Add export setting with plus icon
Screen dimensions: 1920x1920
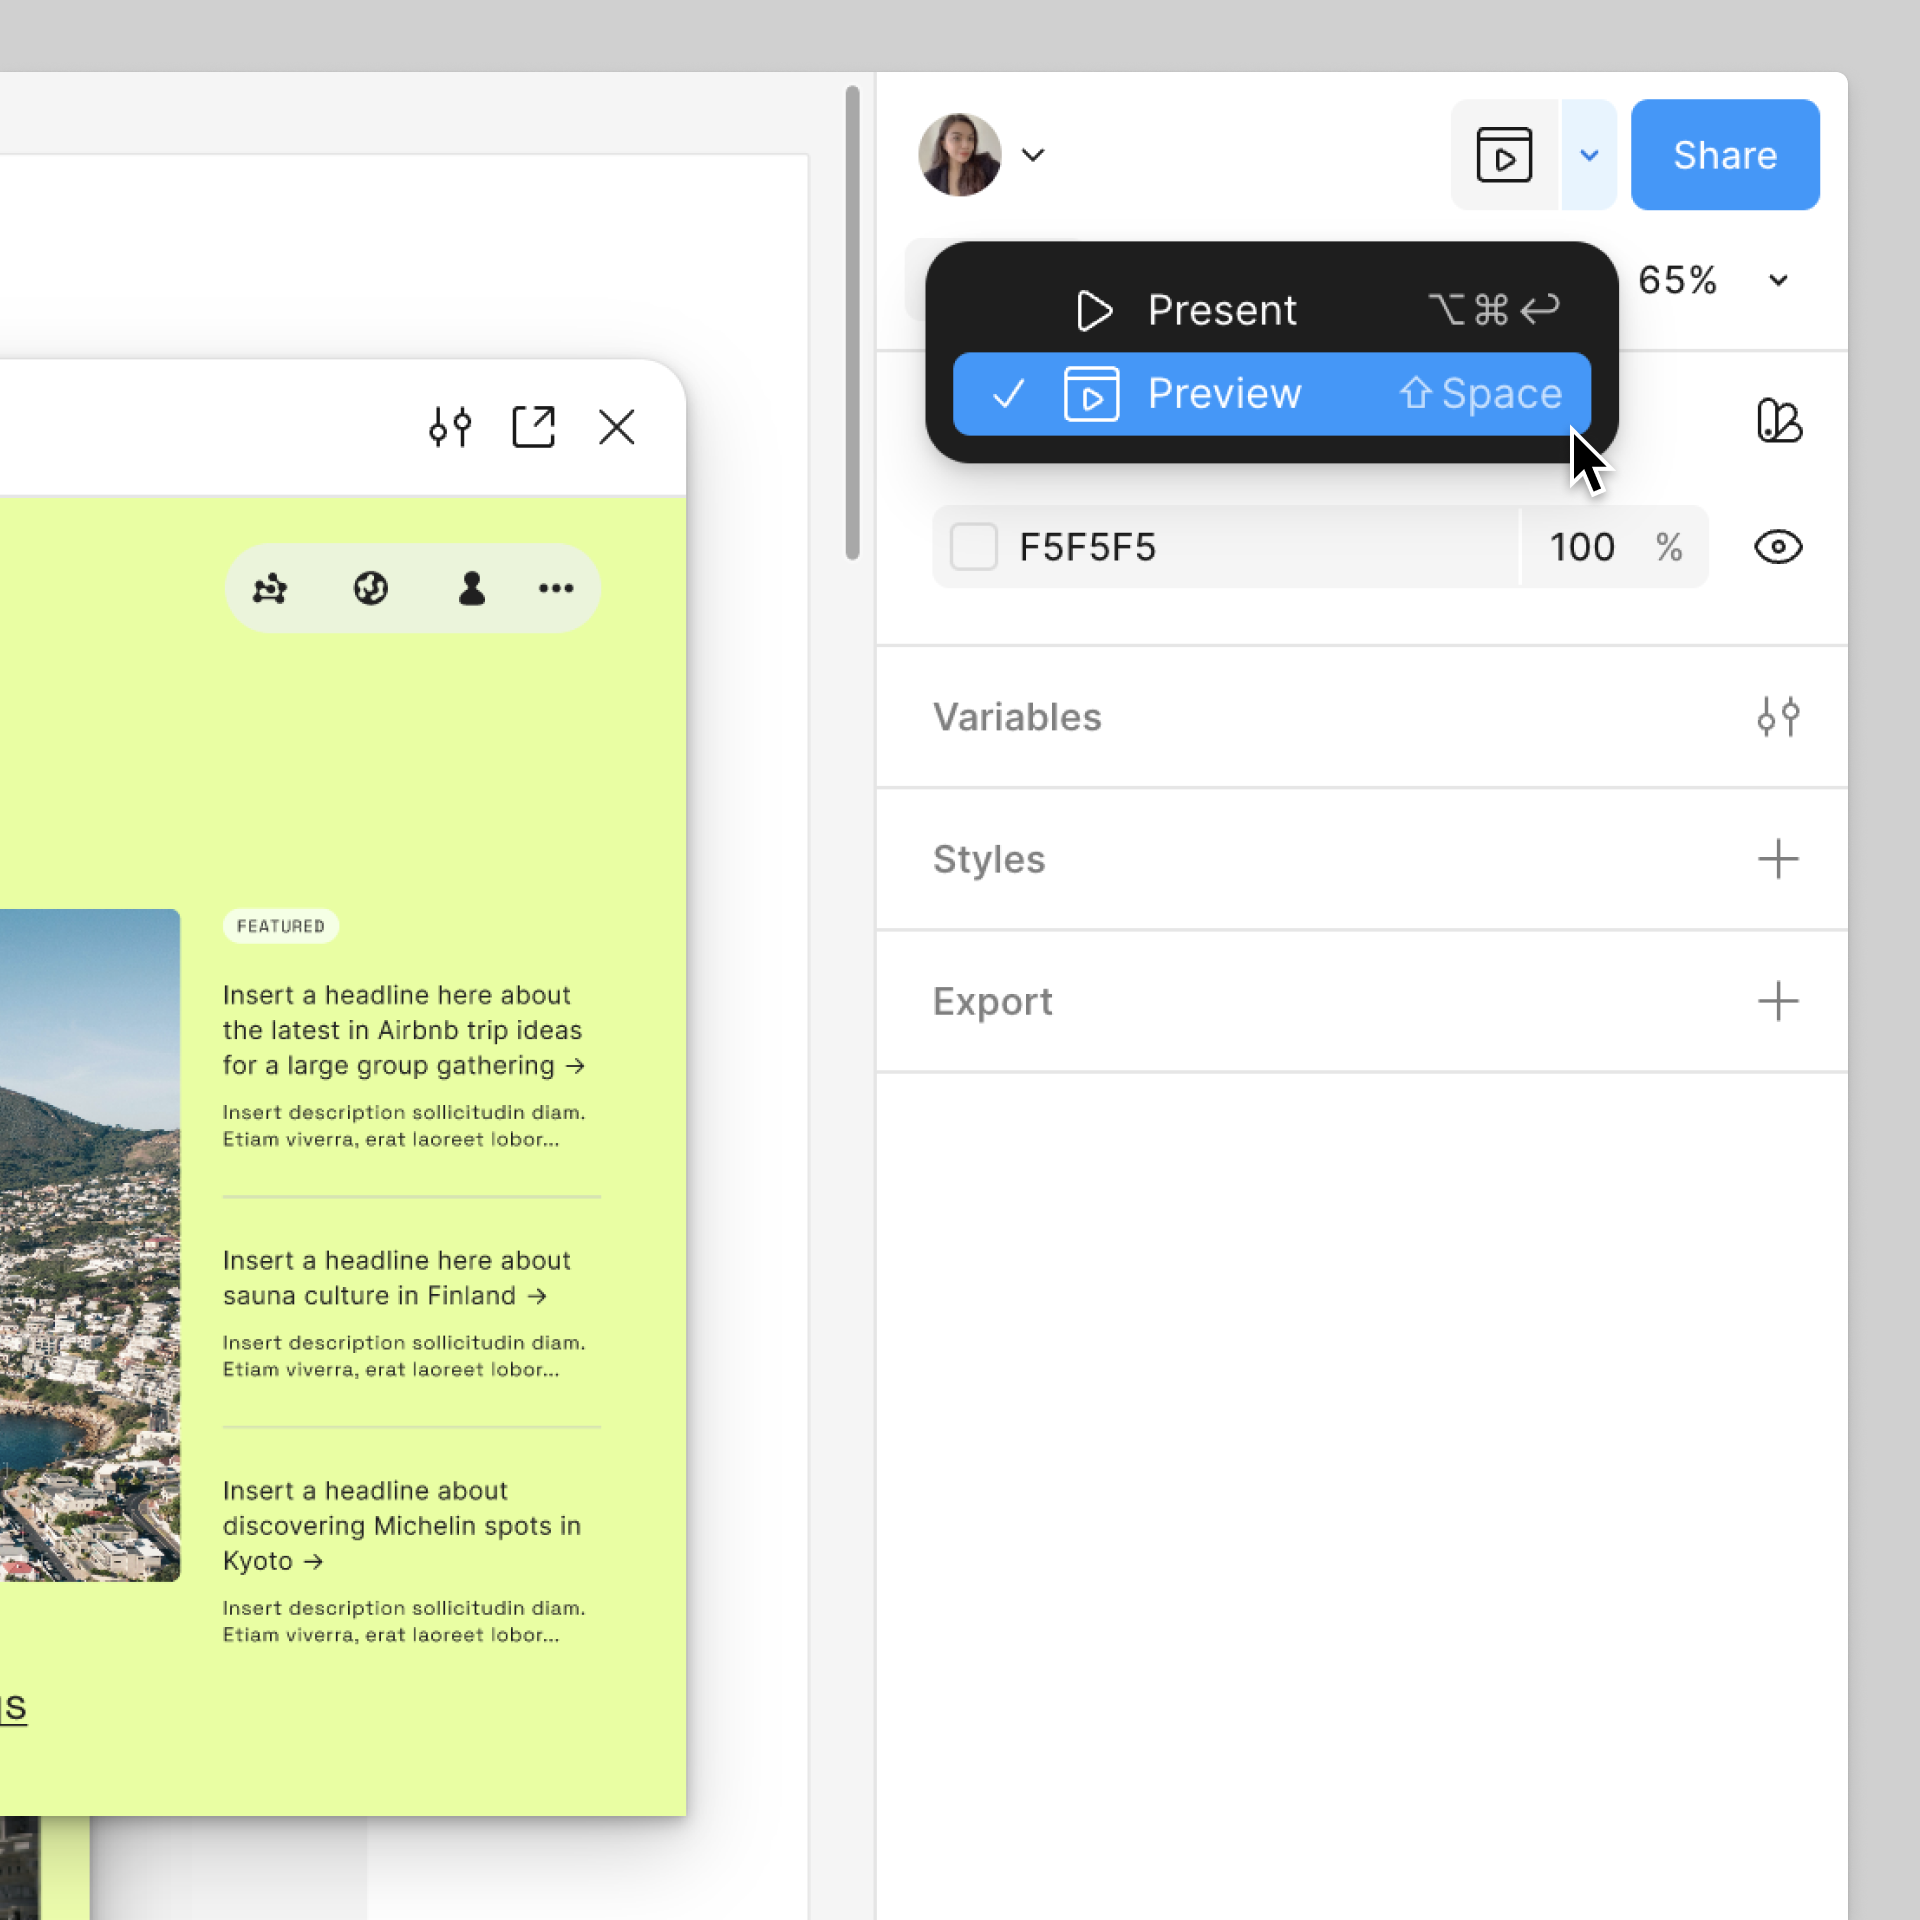coord(1778,1001)
